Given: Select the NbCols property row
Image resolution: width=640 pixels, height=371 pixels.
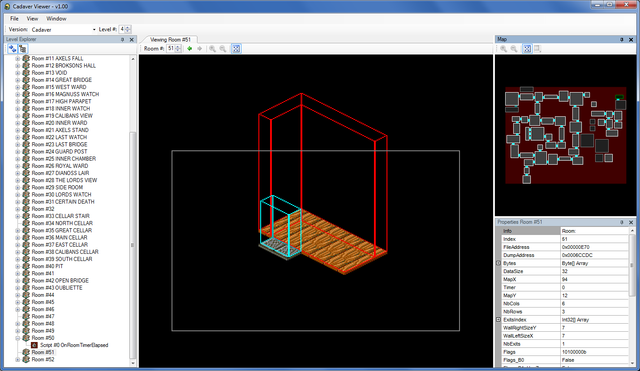Looking at the screenshot, I should click(565, 304).
